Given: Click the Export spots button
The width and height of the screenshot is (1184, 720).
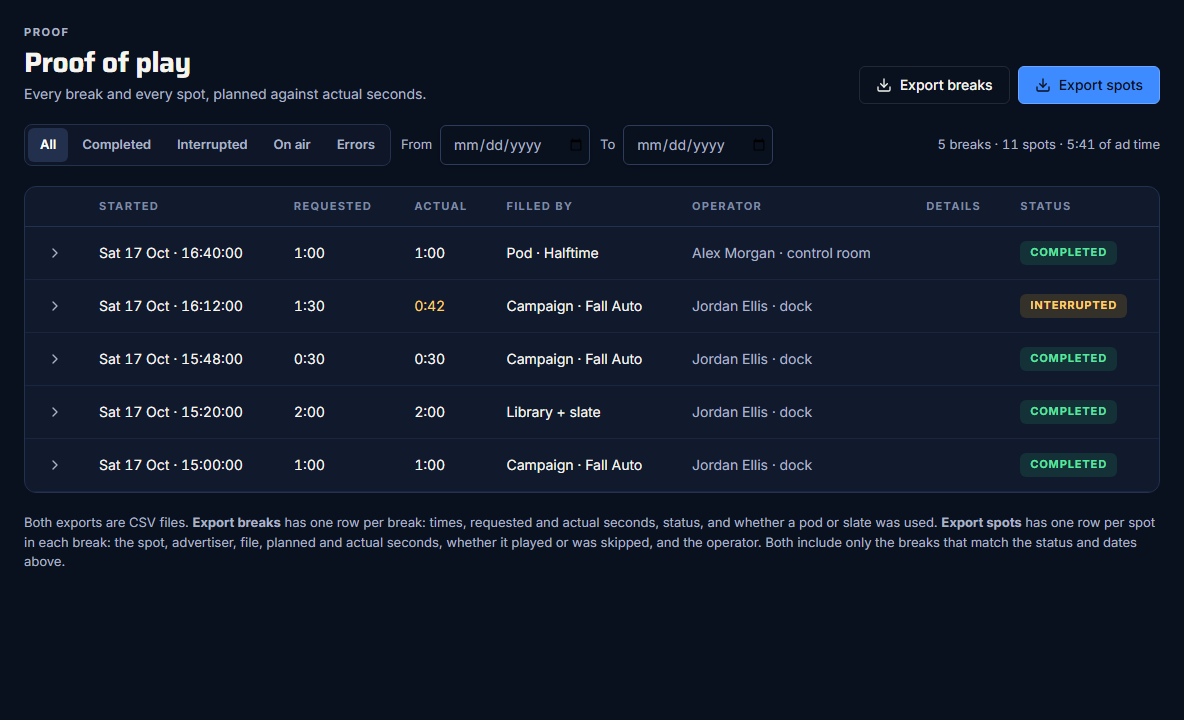Looking at the screenshot, I should pyautogui.click(x=1089, y=85).
